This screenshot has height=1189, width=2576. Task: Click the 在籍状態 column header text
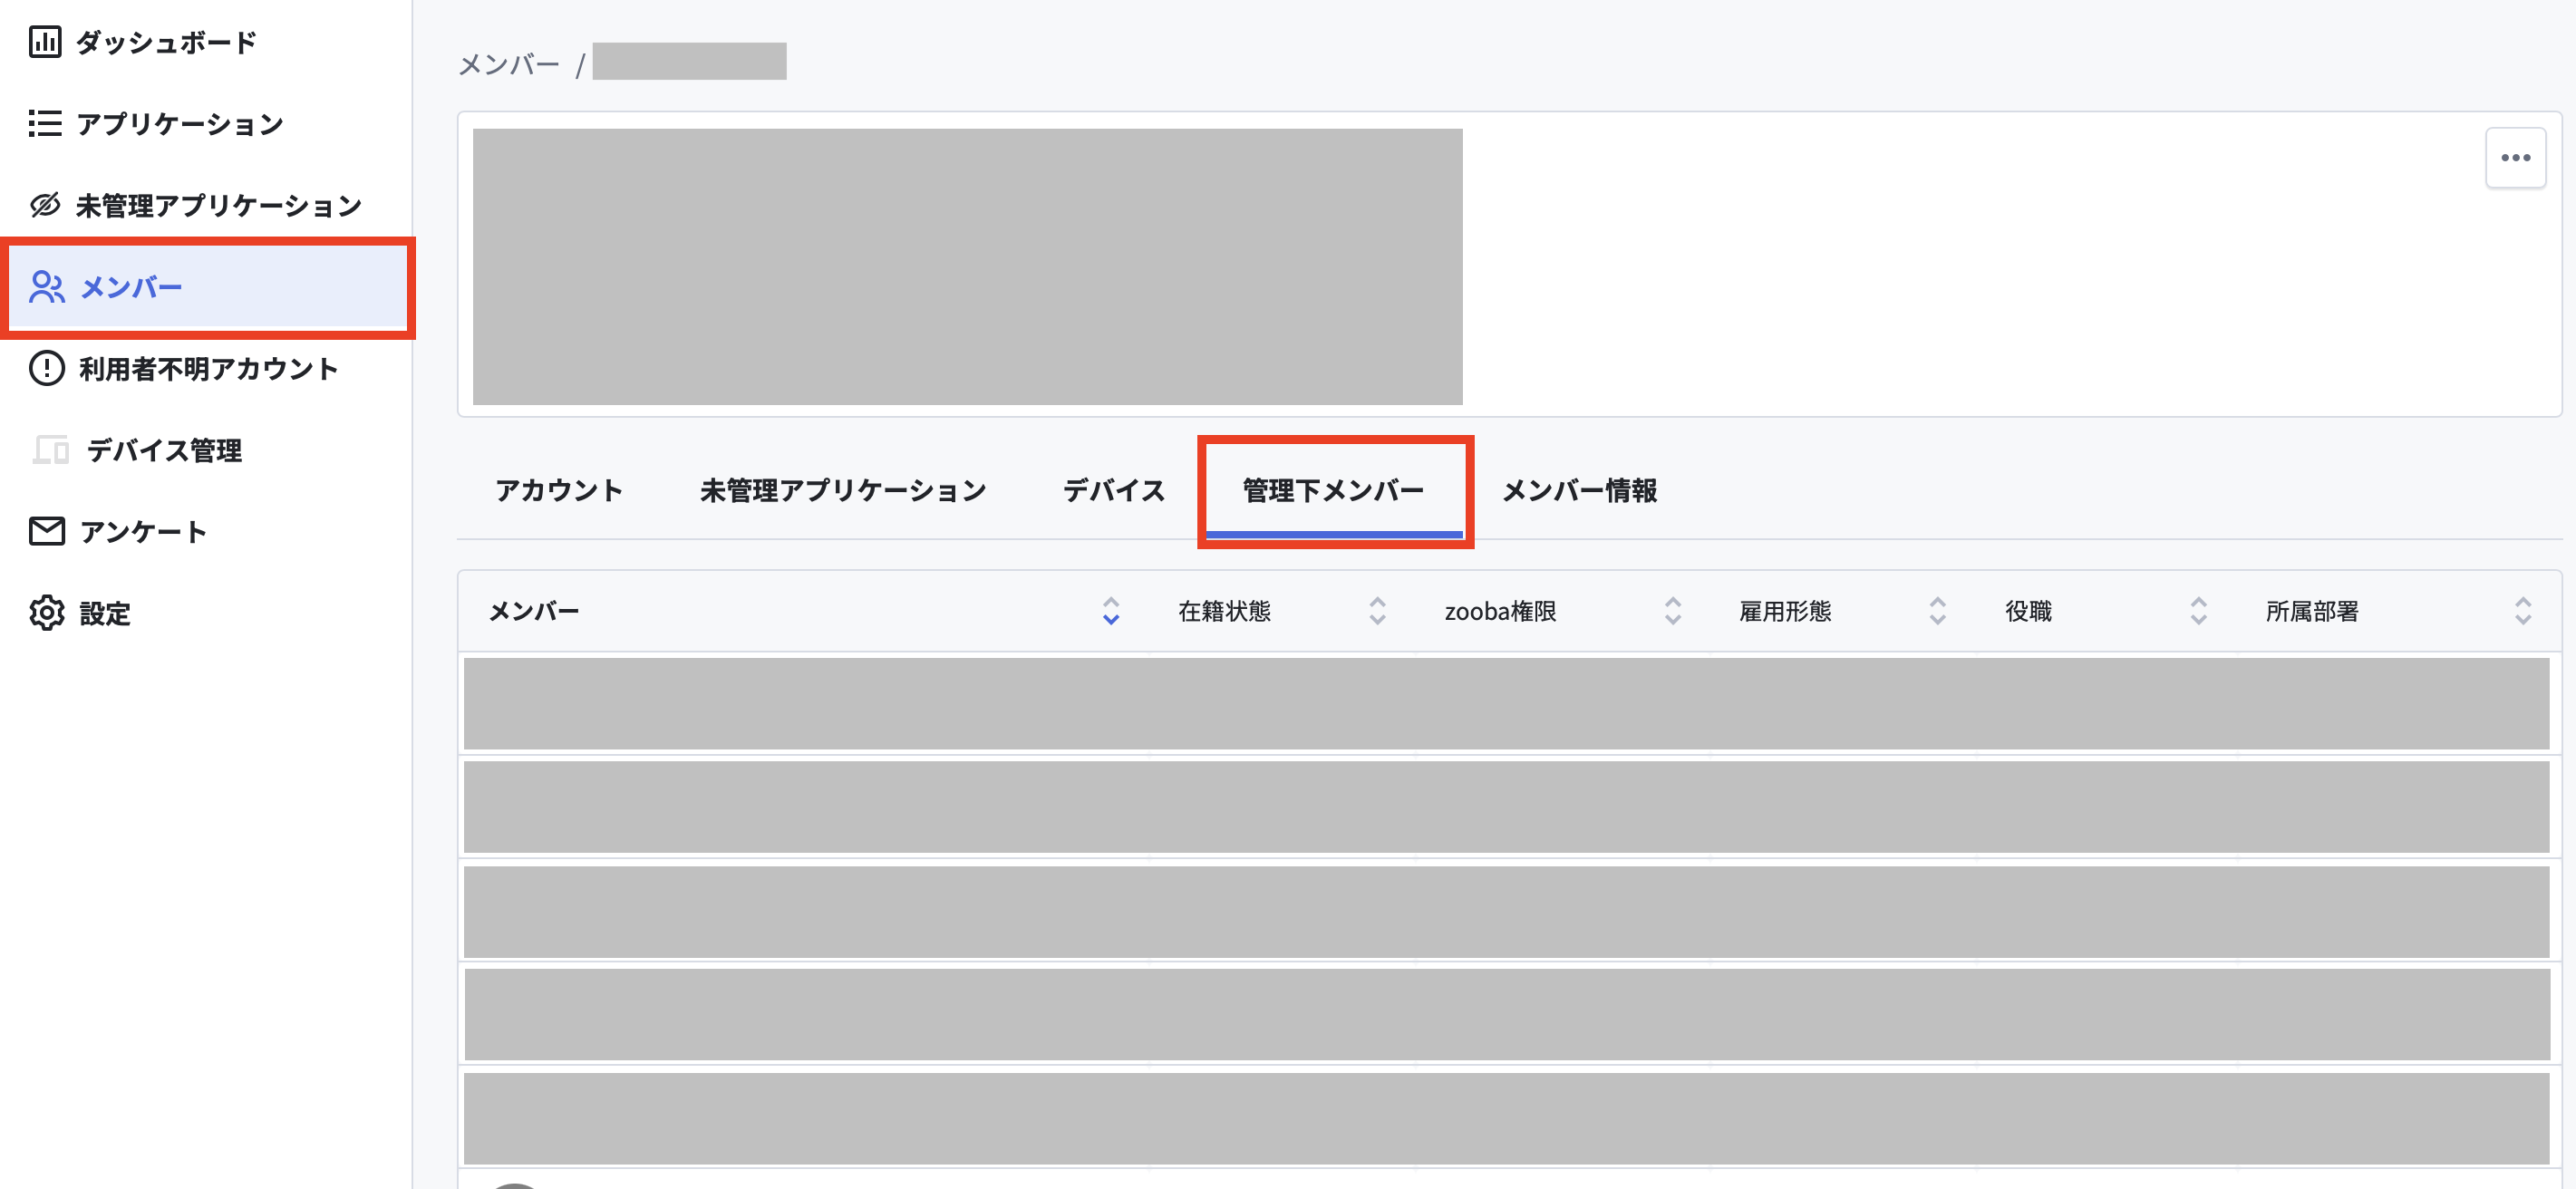click(x=1224, y=611)
